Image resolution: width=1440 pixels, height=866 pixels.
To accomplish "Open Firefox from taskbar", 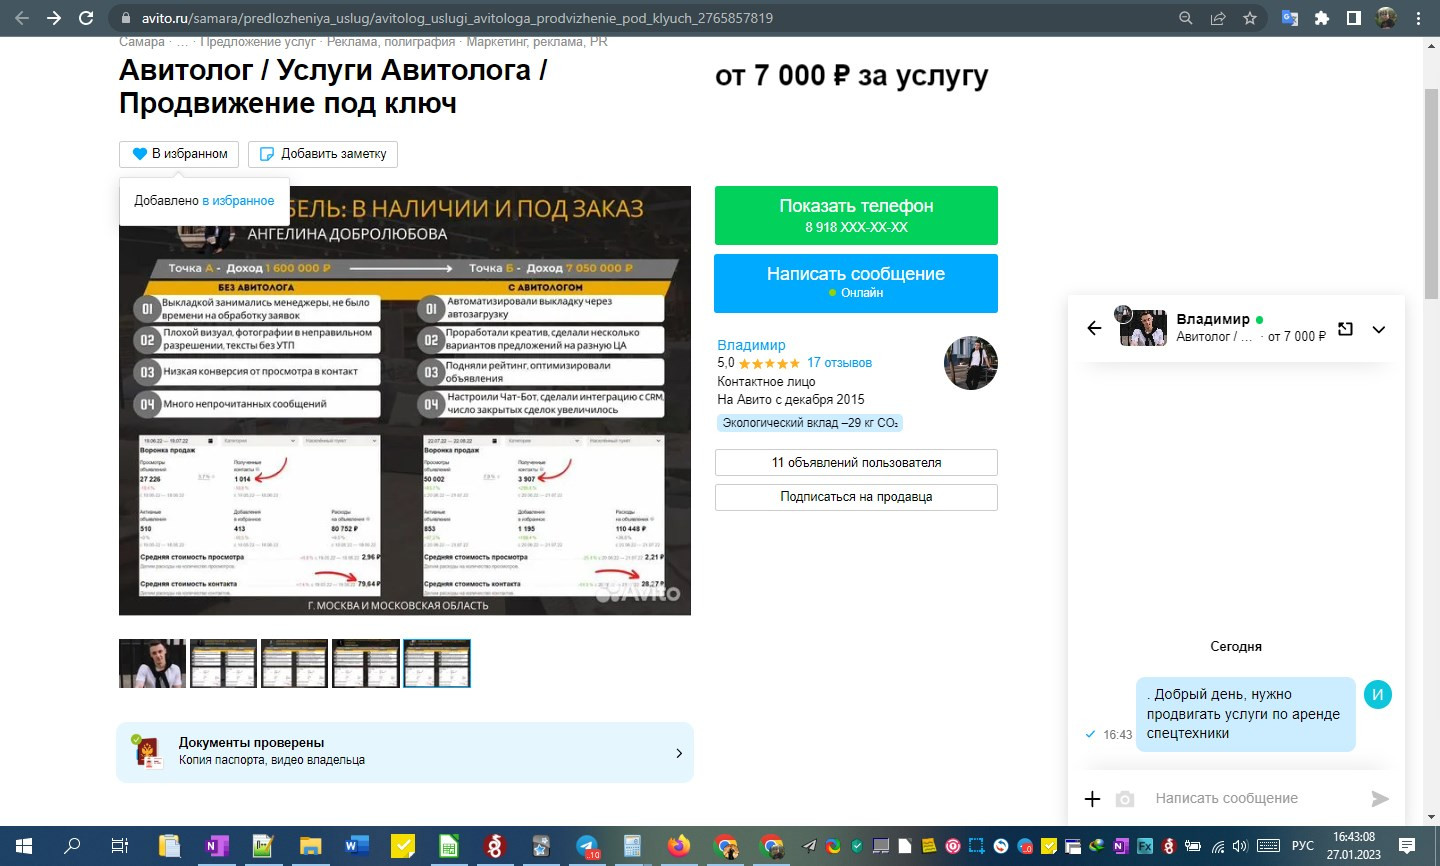I will 679,846.
